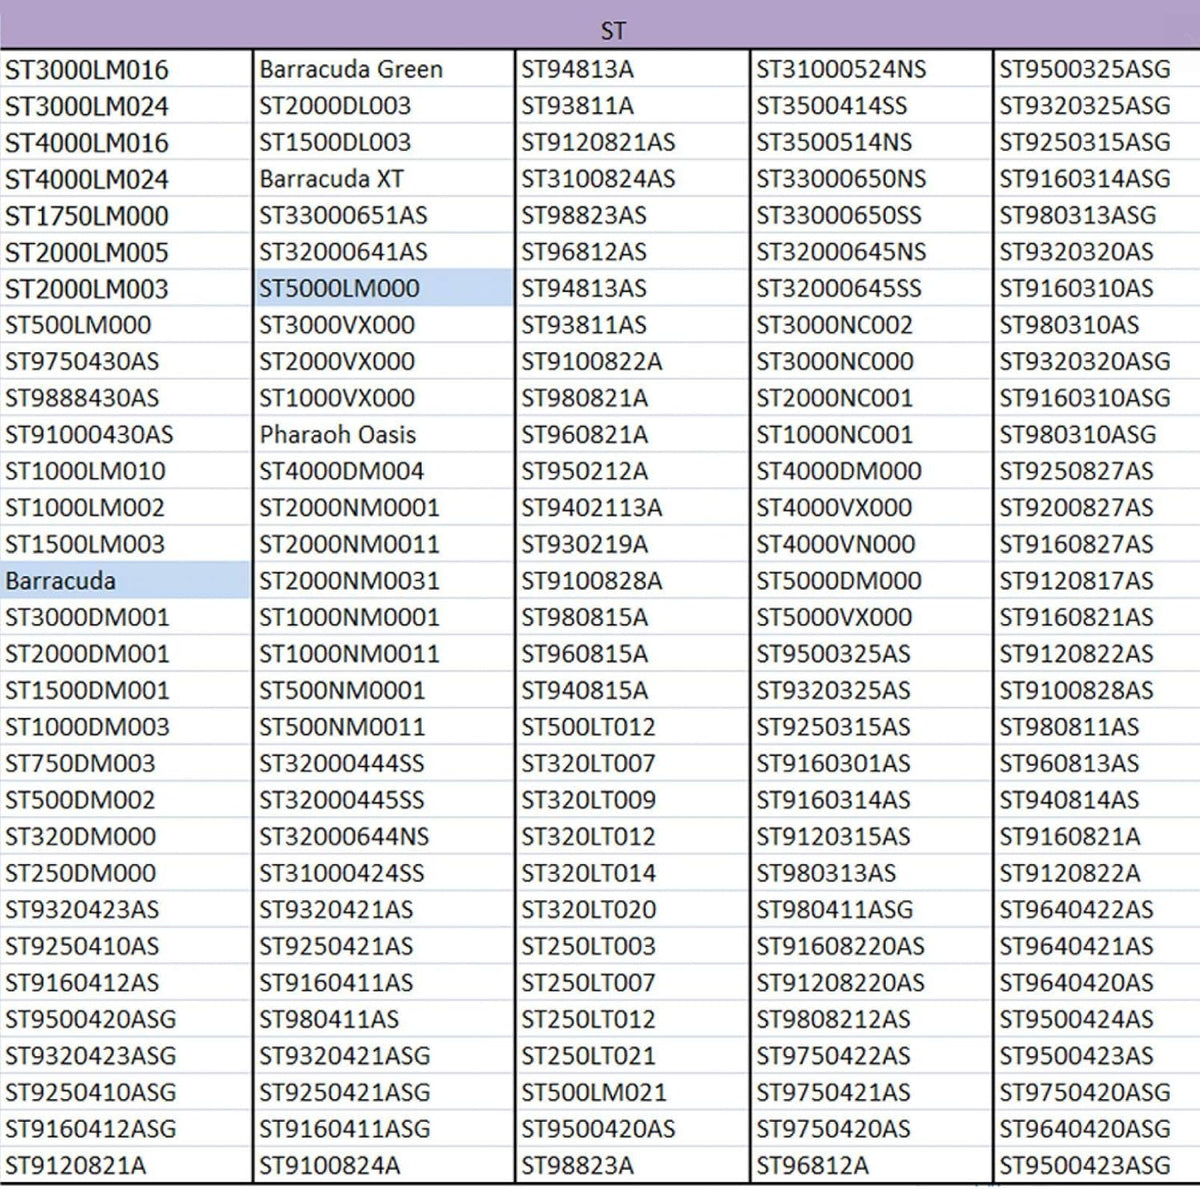
Task: Click cell ST3000DM001
Action: tap(126, 617)
